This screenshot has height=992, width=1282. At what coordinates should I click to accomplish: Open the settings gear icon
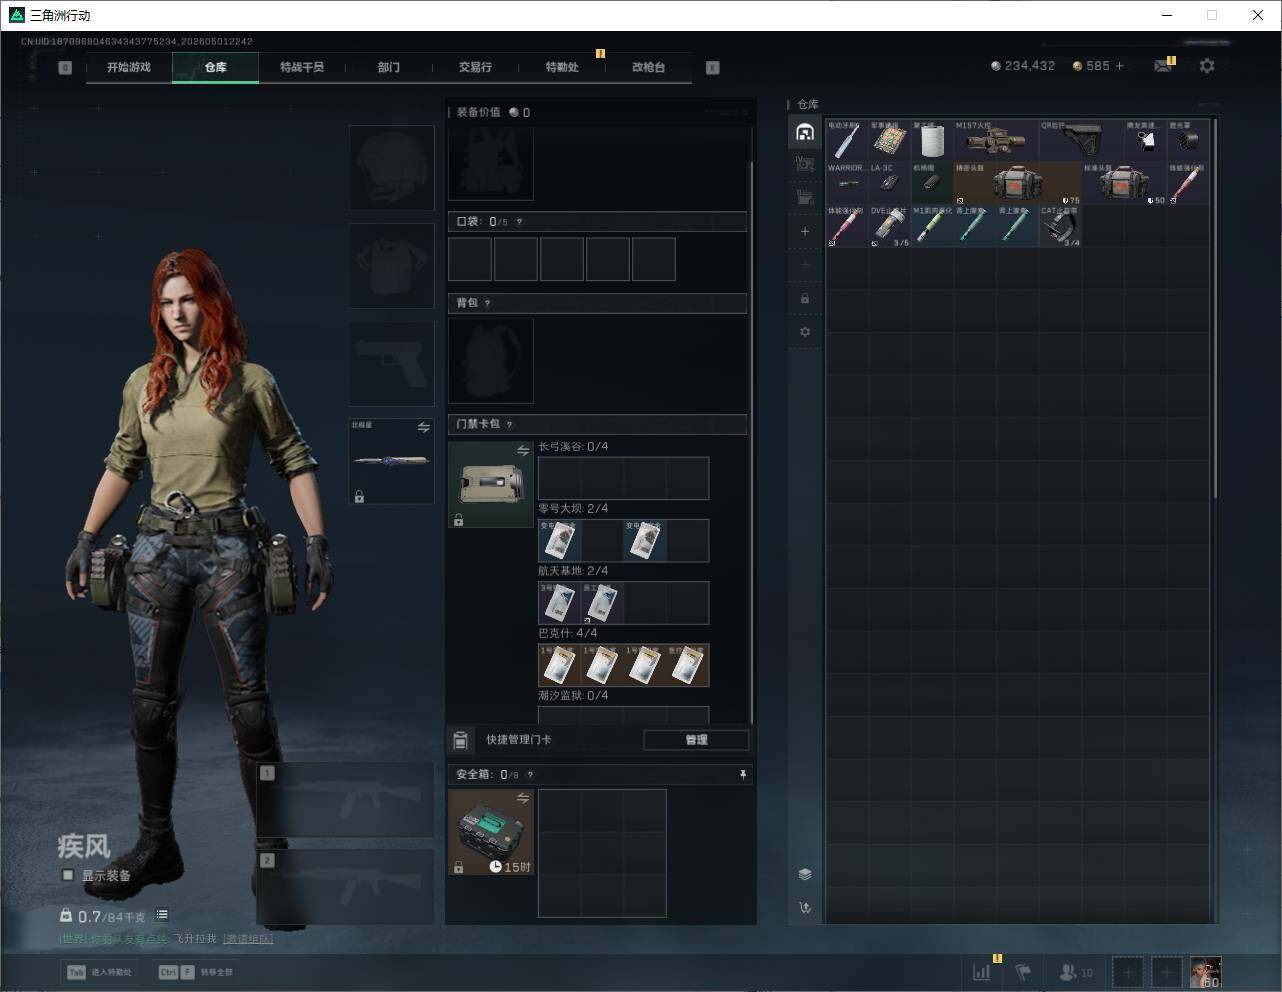pyautogui.click(x=1207, y=66)
